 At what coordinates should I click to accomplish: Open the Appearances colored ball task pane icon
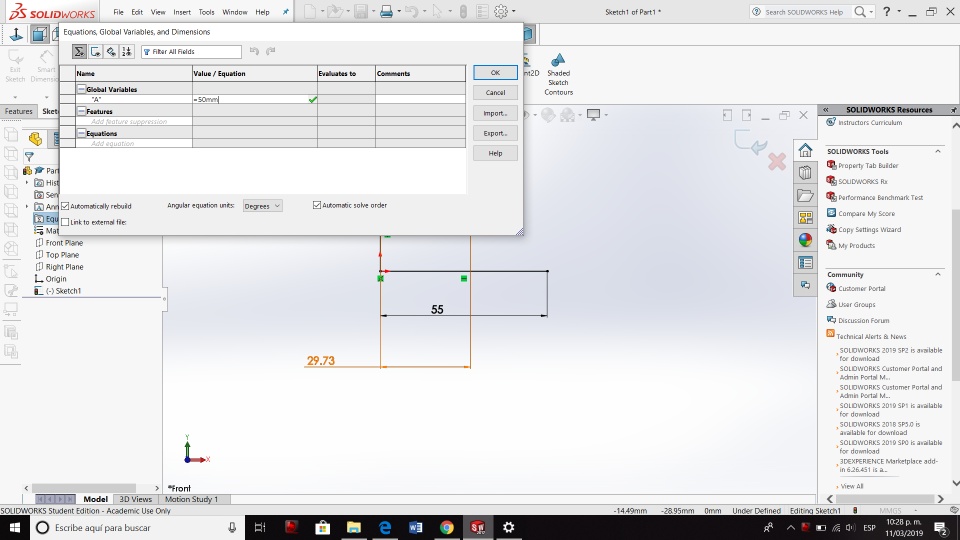(805, 240)
